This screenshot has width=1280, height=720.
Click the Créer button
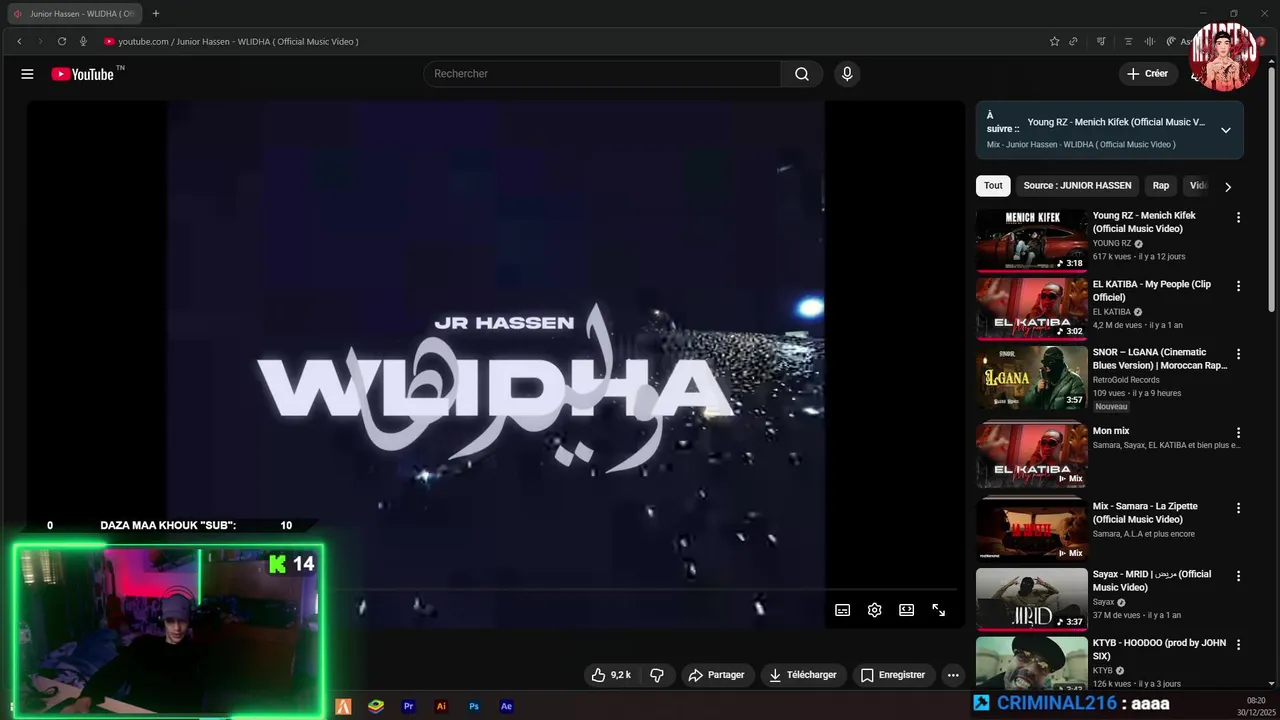click(1148, 74)
